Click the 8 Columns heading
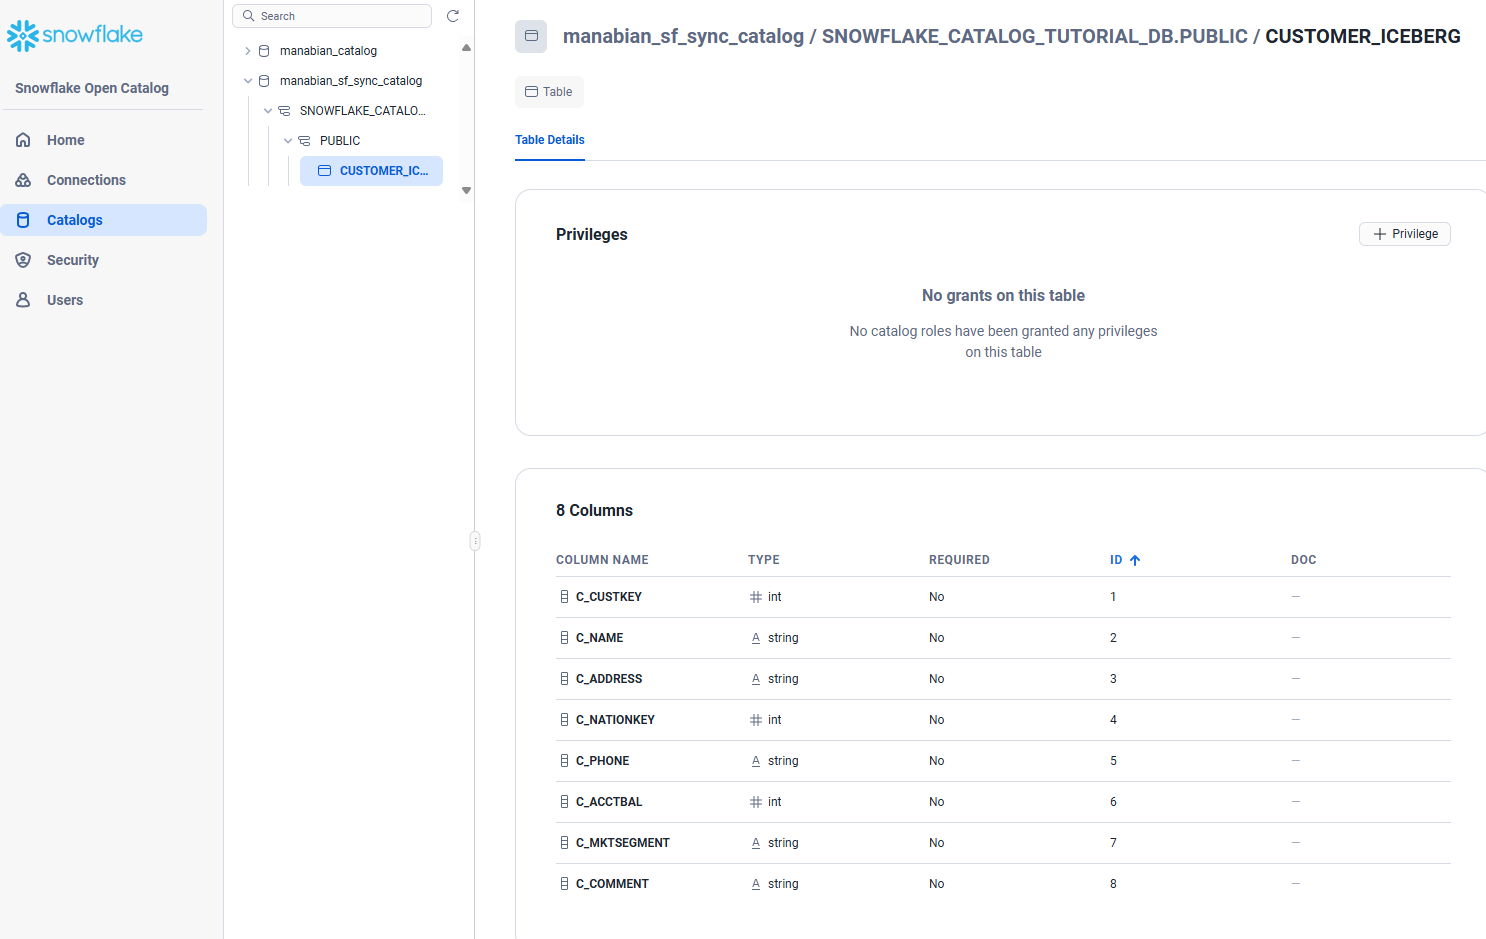The image size is (1486, 939). click(x=594, y=511)
